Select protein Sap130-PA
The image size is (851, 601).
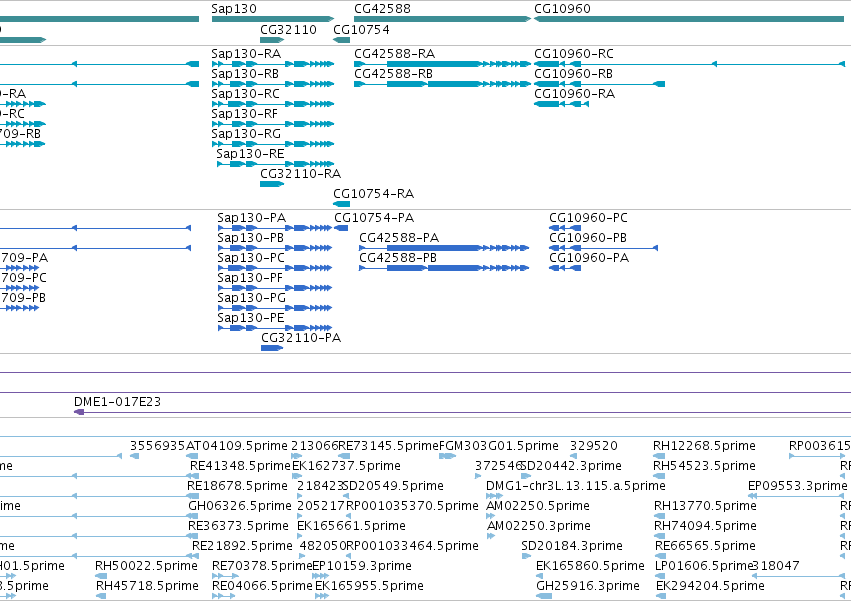275,228
